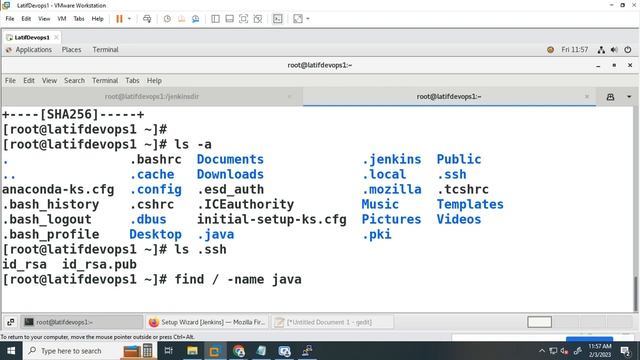Close the LatifDevops1 VM tab
The height and width of the screenshot is (360, 640).
56,37
